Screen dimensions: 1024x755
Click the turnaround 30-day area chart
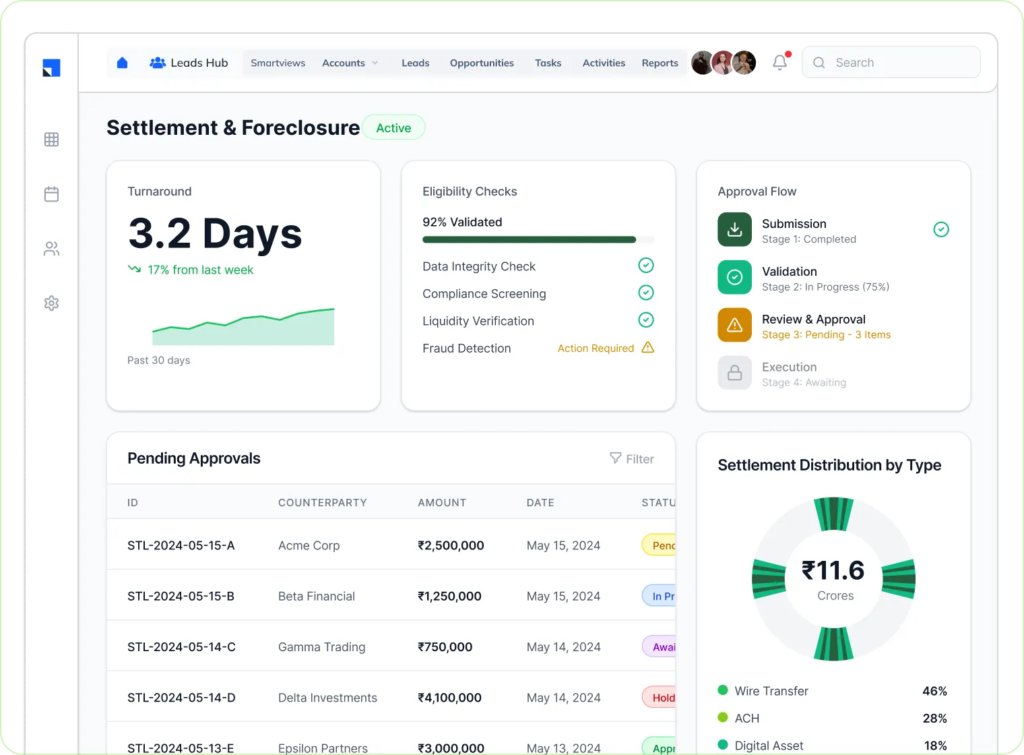pos(243,326)
